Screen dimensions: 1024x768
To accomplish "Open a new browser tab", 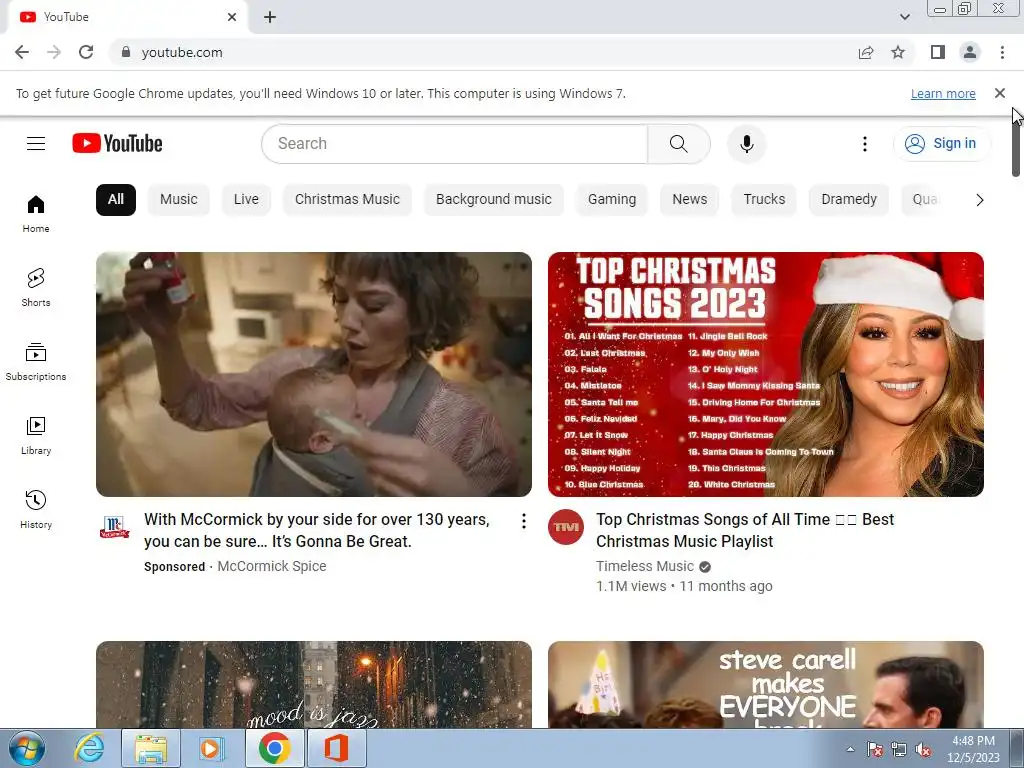I will coord(270,17).
